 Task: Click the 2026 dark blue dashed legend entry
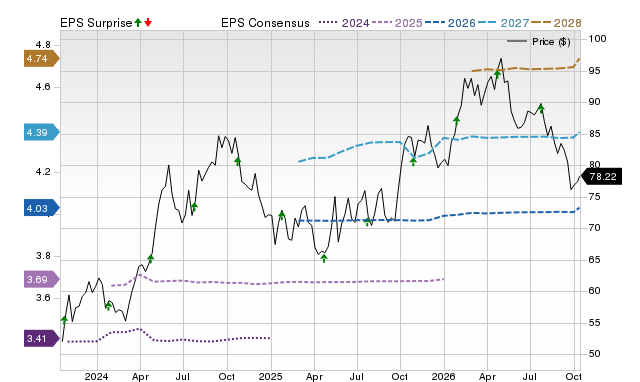coord(450,23)
